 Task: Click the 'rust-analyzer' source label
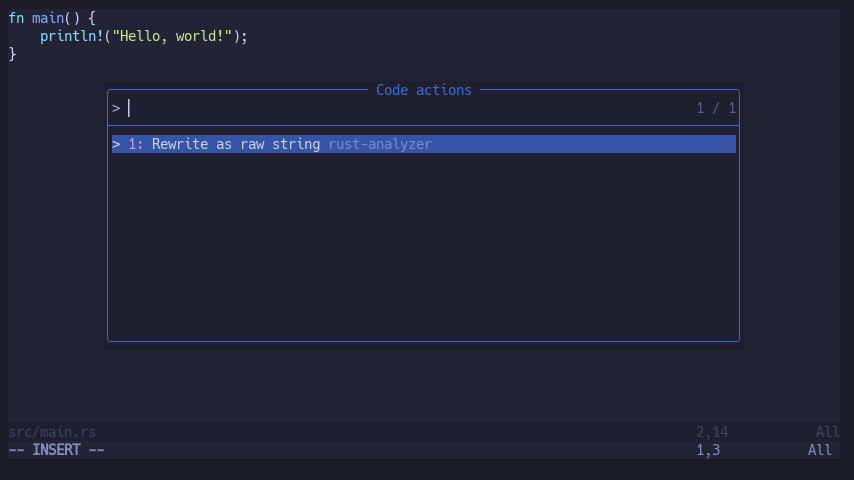pyautogui.click(x=380, y=144)
